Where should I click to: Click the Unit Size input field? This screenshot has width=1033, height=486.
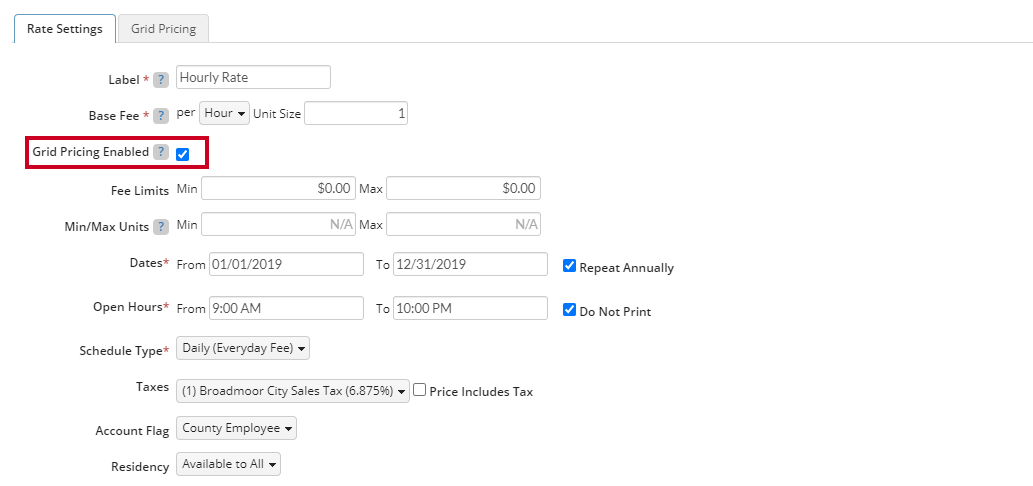356,113
